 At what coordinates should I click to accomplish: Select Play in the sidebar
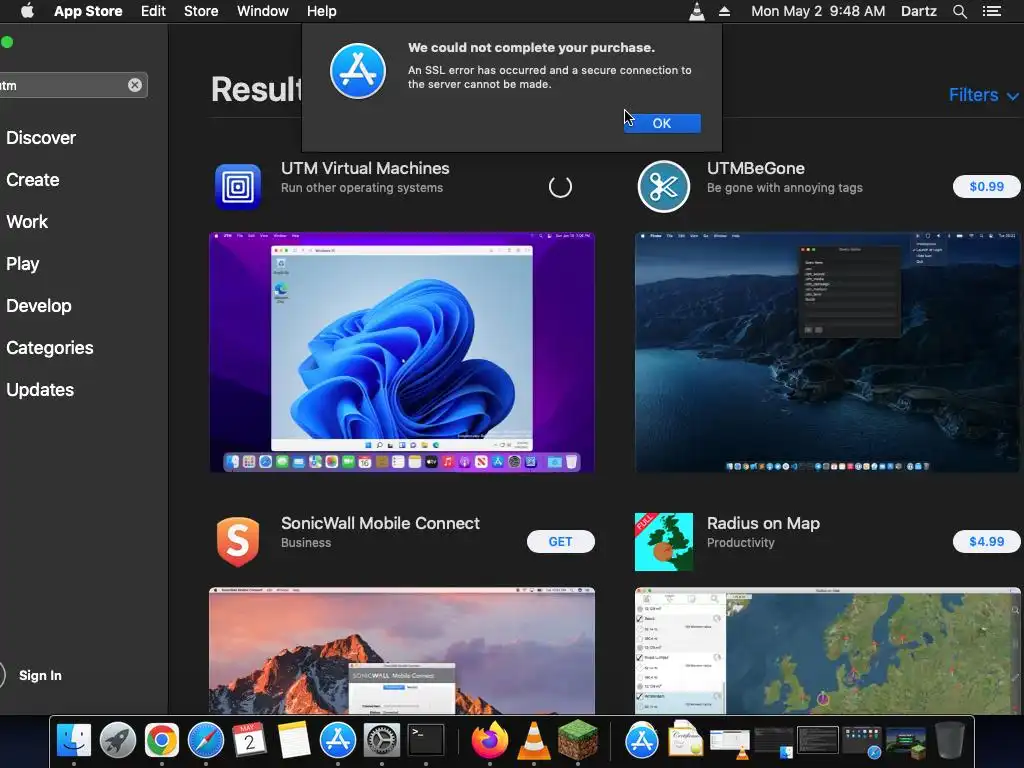[x=23, y=264]
